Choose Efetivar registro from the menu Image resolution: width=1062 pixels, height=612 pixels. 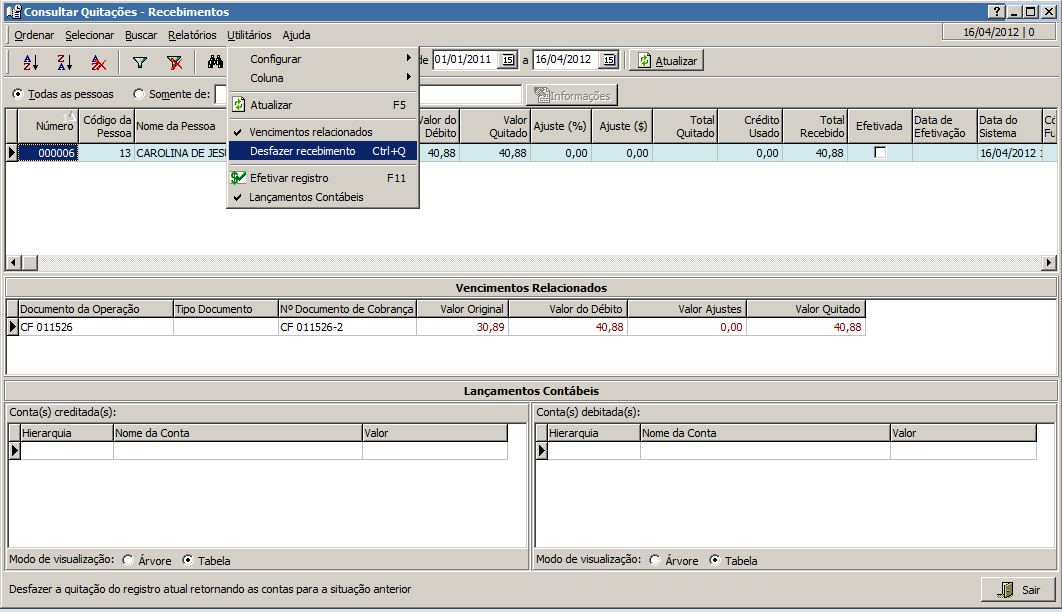click(323, 178)
